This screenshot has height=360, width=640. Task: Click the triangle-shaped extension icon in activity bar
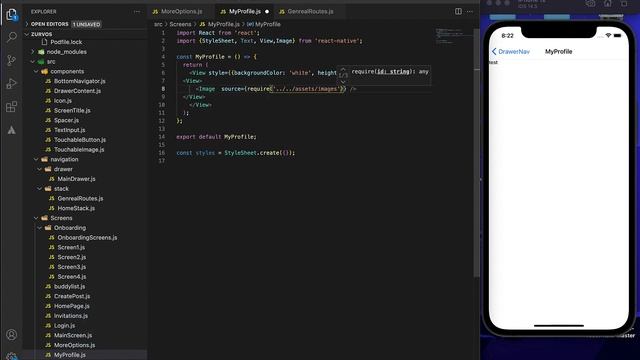tap(11, 130)
